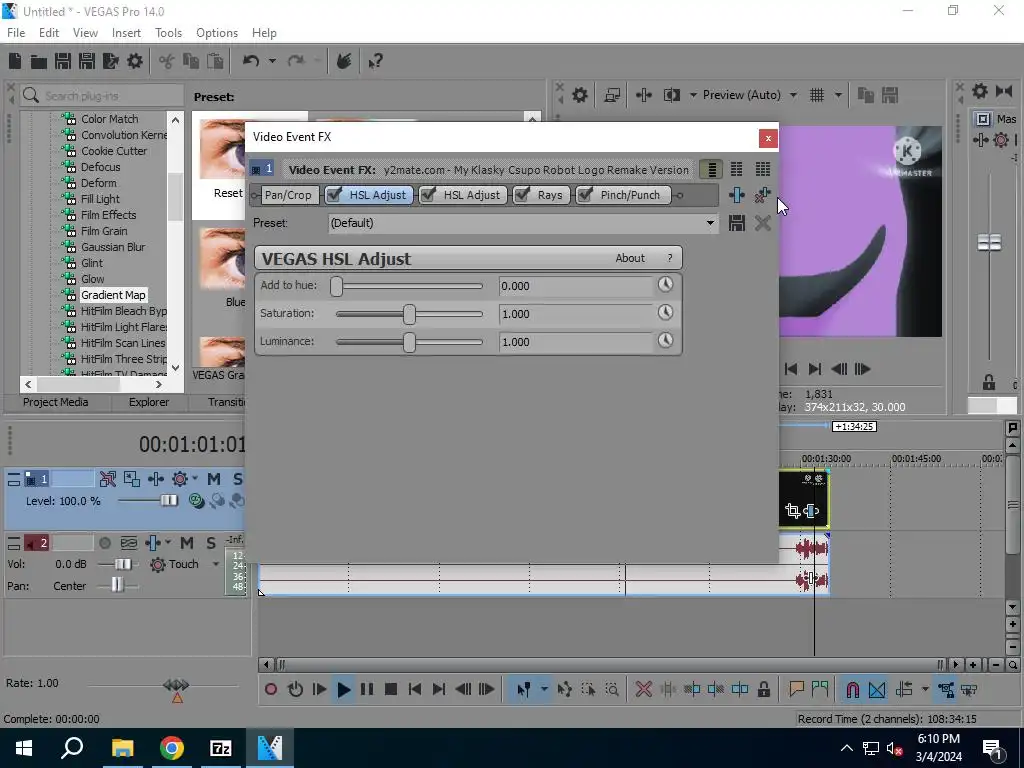Delete the current preset

pos(762,223)
